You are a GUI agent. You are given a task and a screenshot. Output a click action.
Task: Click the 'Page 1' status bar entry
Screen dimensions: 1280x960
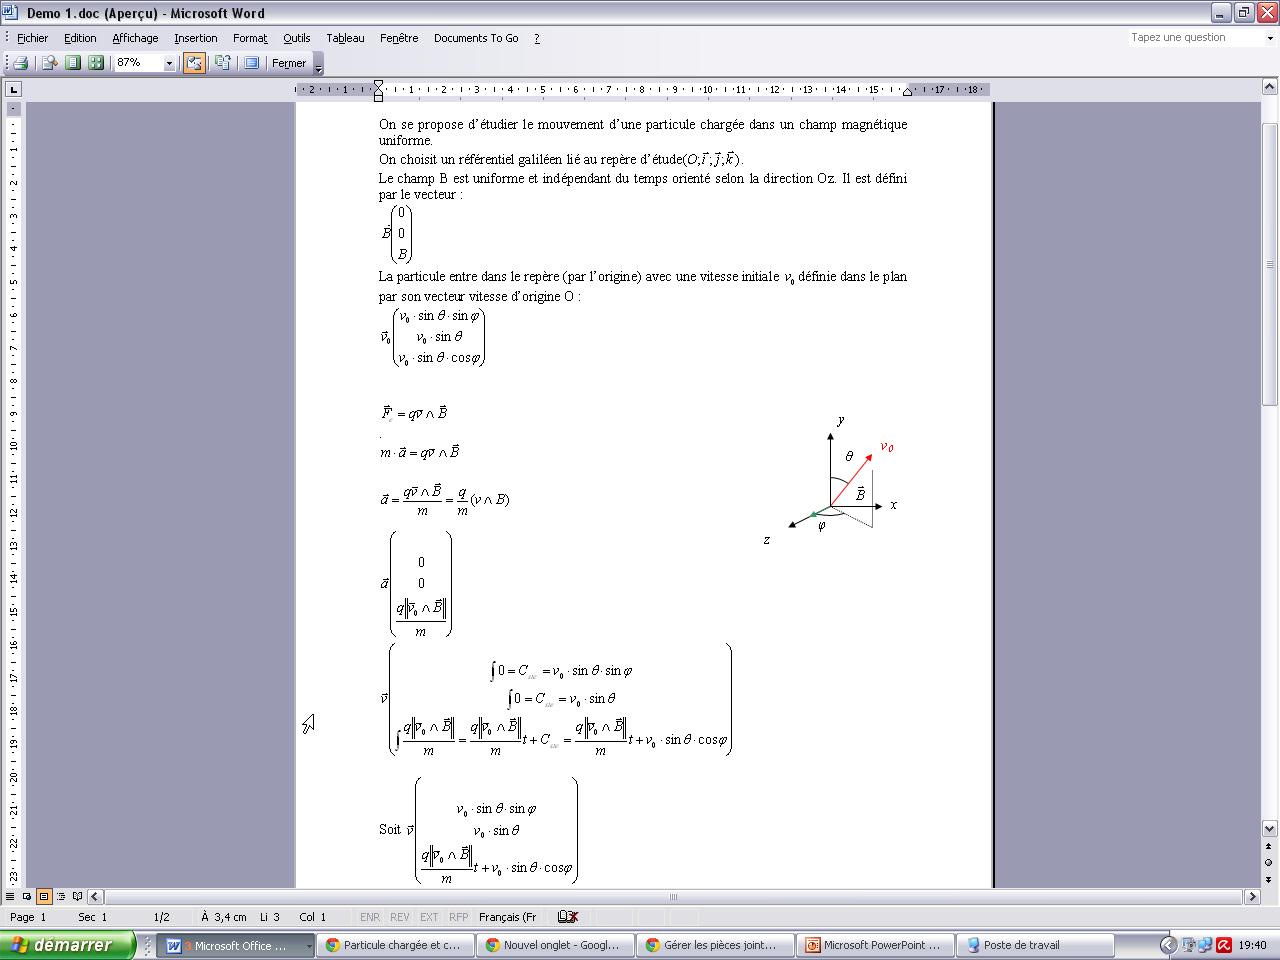[x=28, y=917]
